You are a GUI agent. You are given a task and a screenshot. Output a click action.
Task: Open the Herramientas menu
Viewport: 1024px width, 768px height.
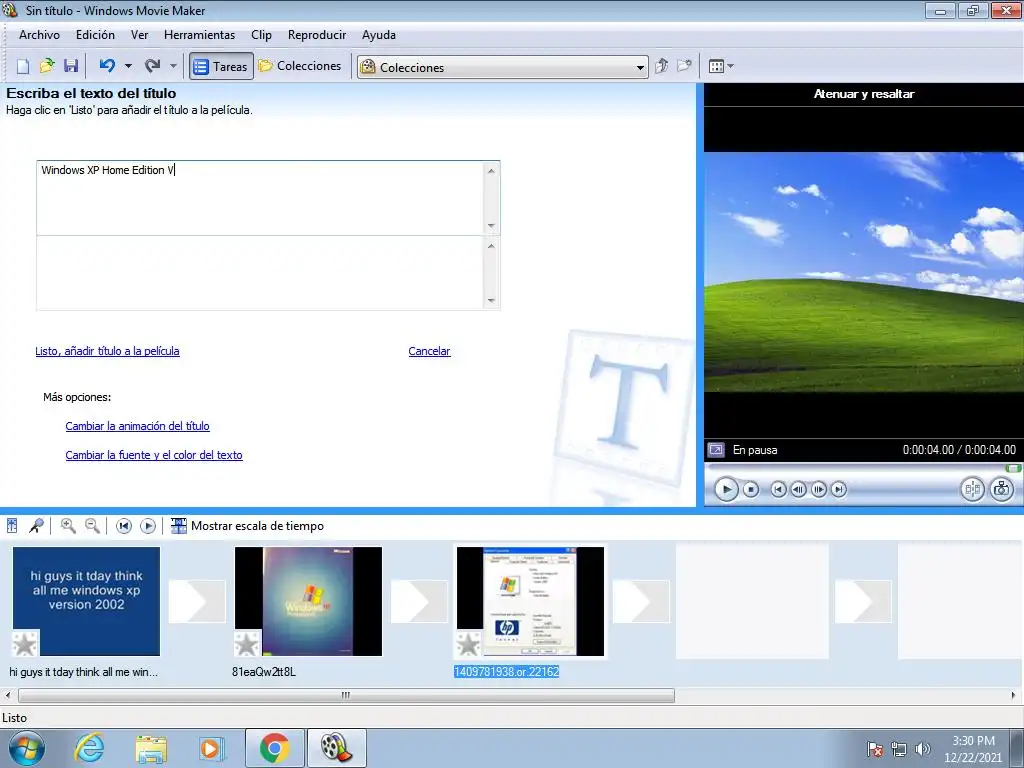click(199, 35)
